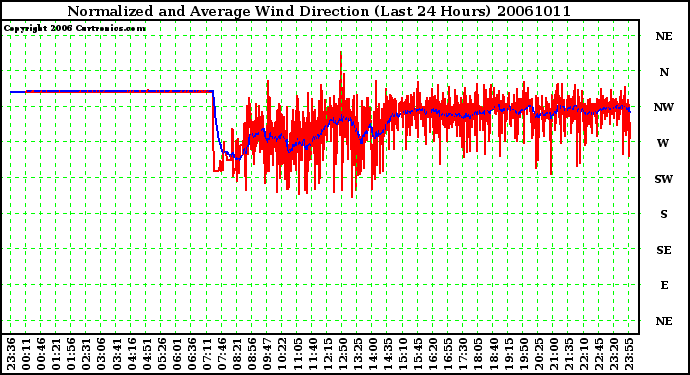690x375 pixels.
Task: Click the 18:40 time label
Action: (x=493, y=354)
